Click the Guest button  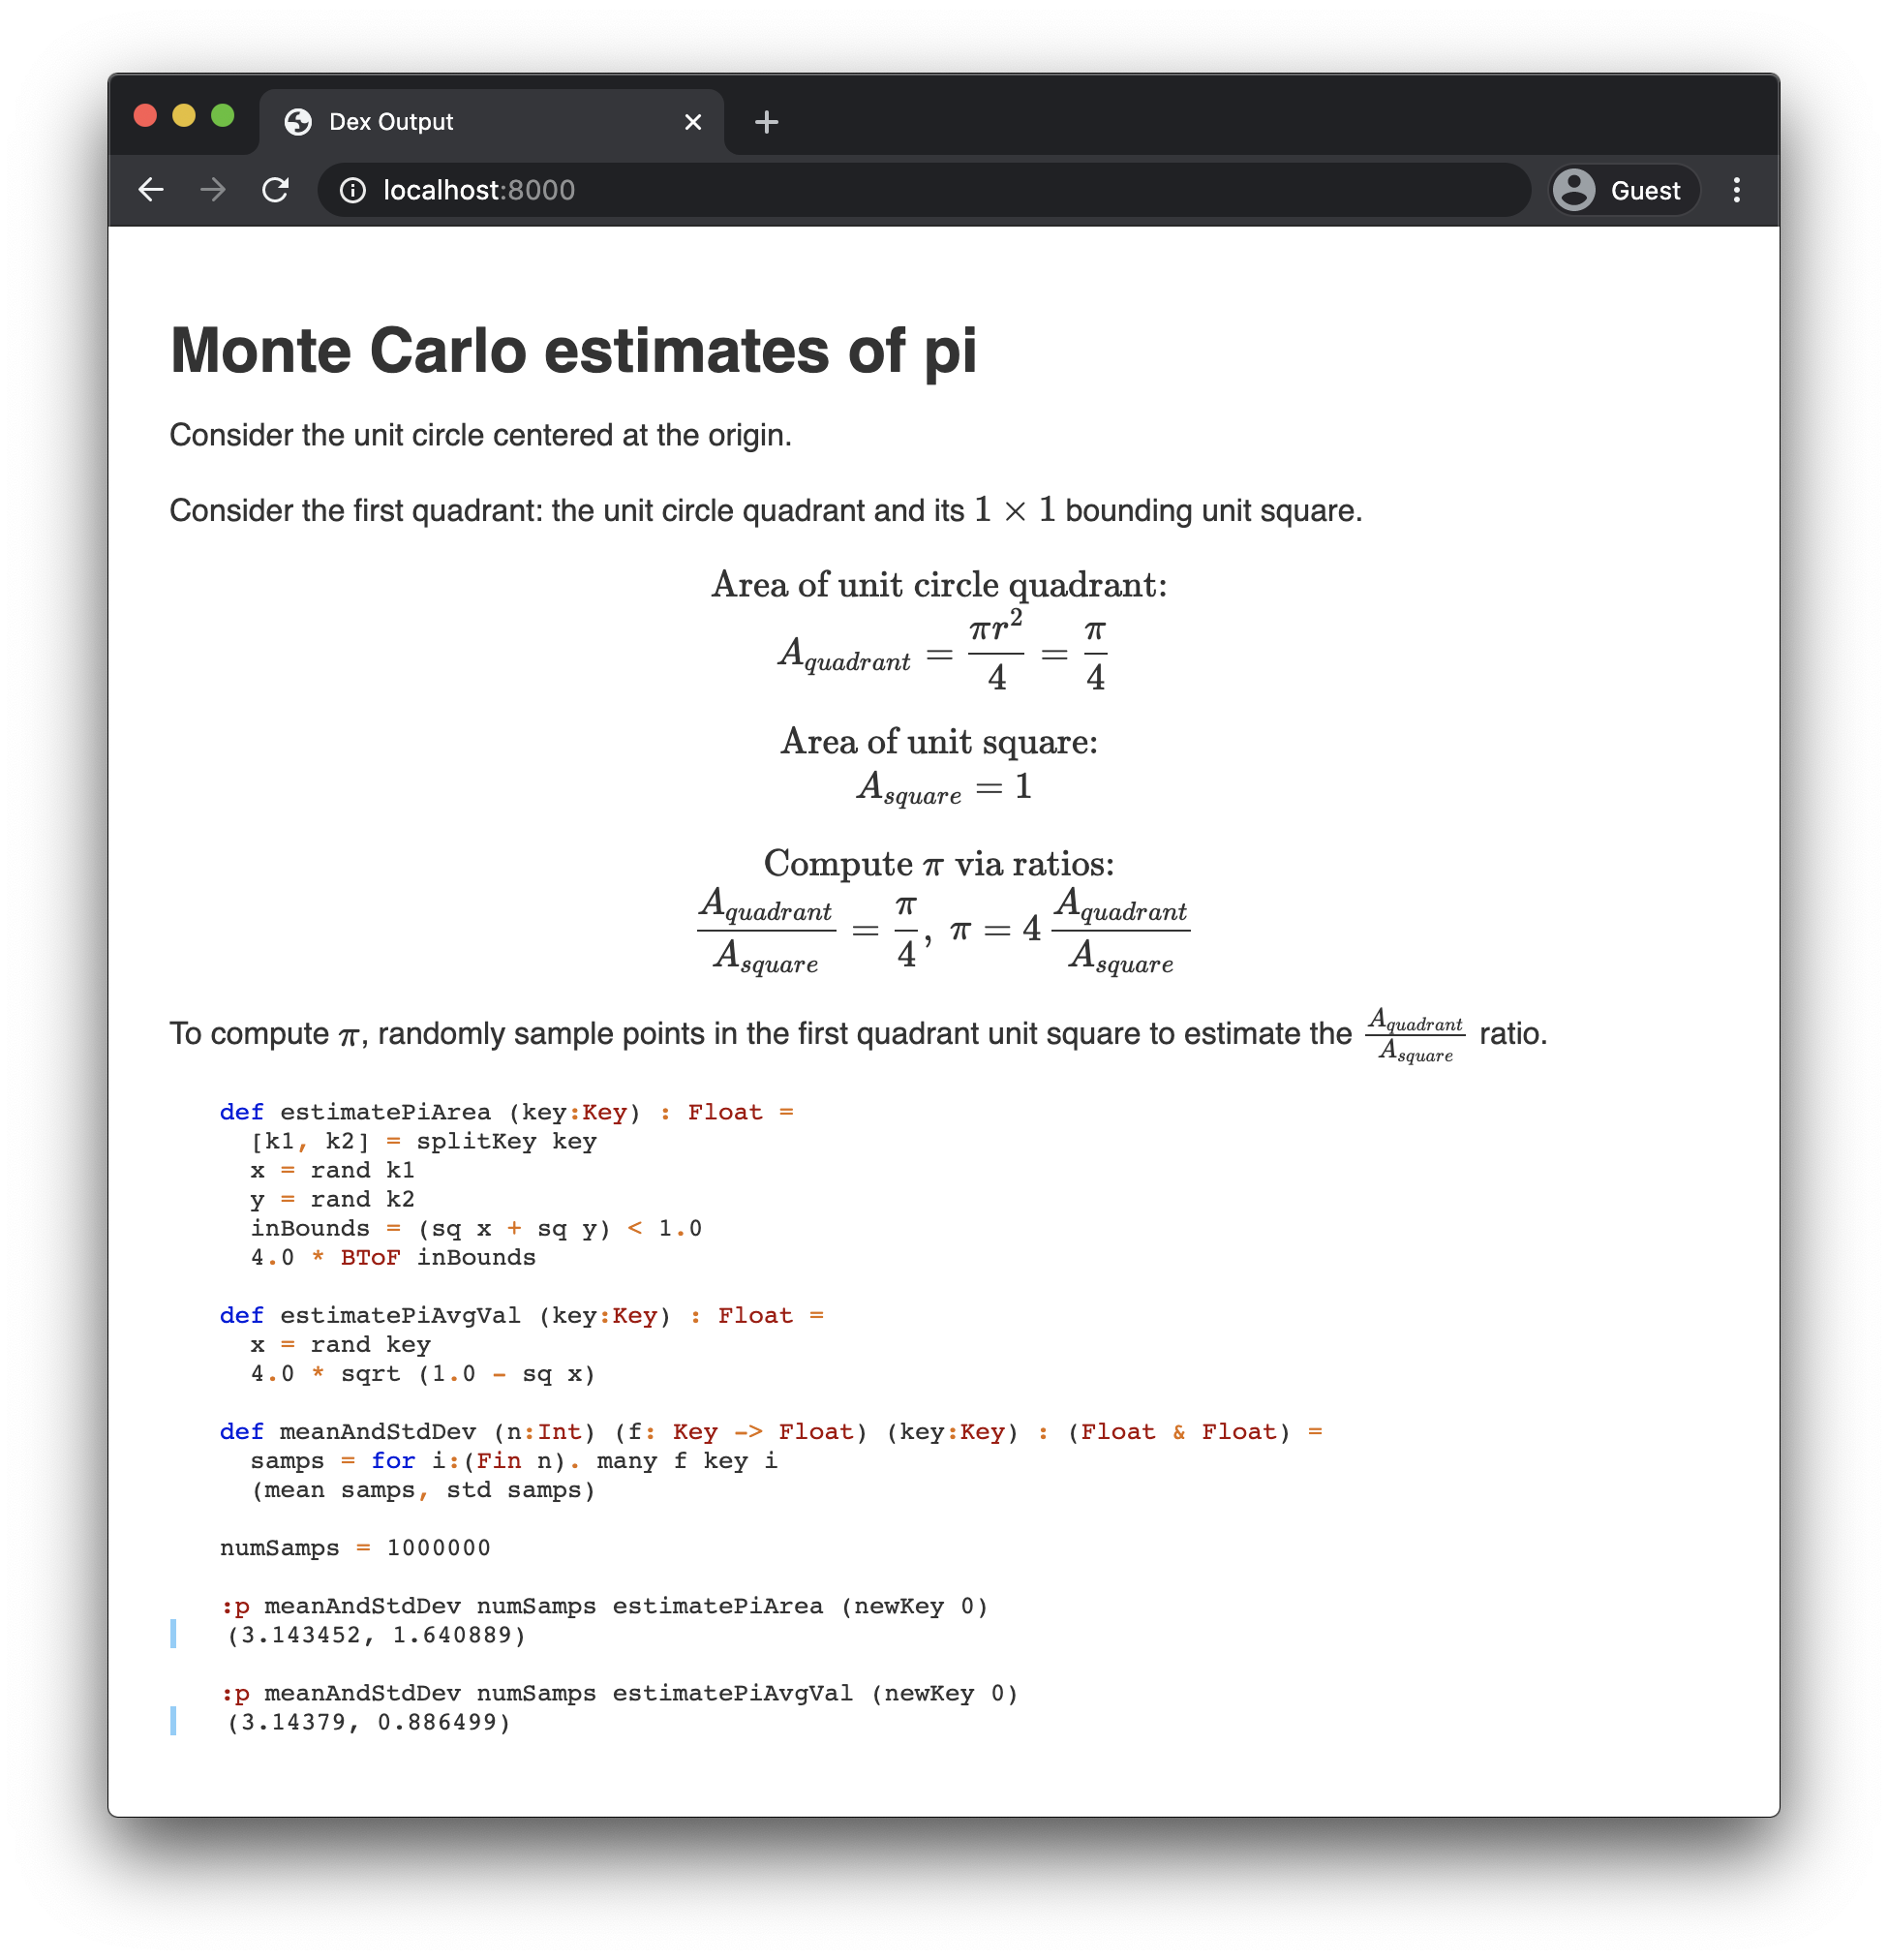click(x=1622, y=190)
